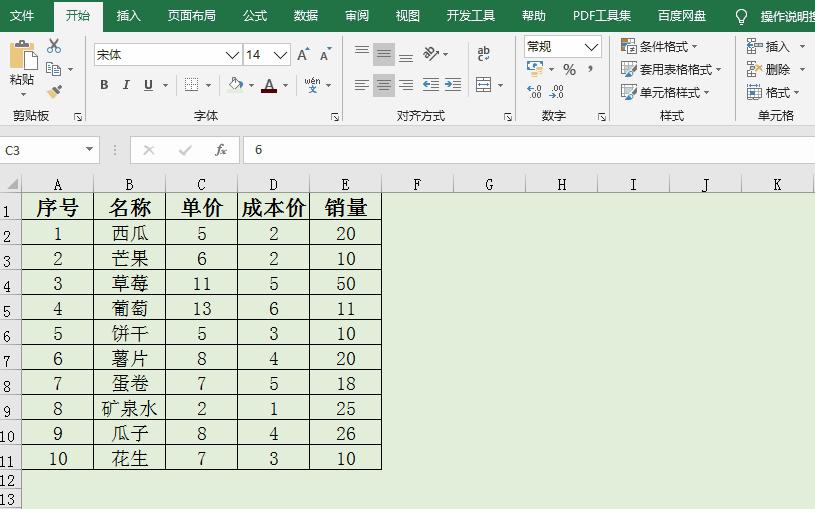Decrease indent
The height and width of the screenshot is (509, 815).
[431, 85]
